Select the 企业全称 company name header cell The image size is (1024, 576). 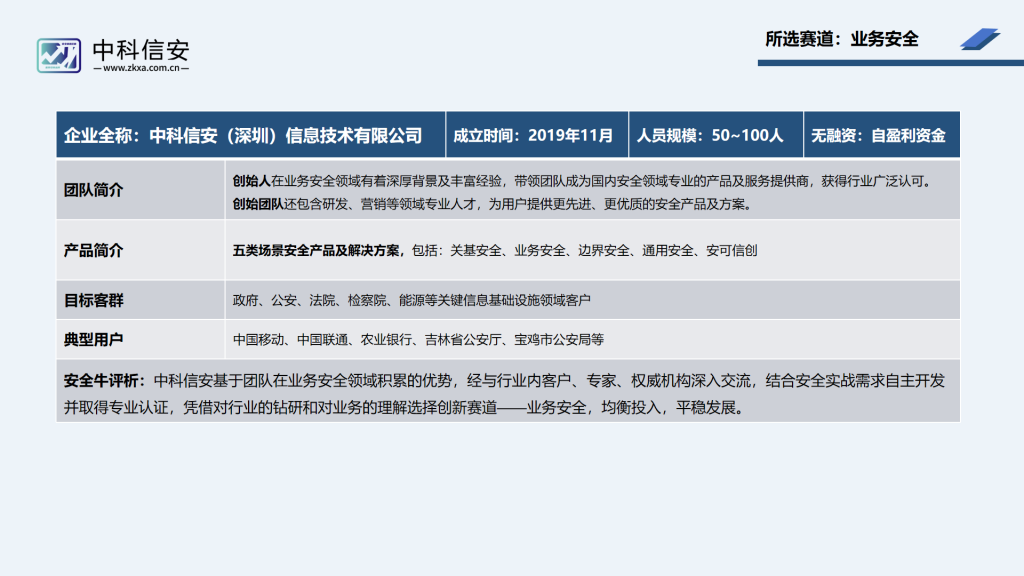(251, 135)
